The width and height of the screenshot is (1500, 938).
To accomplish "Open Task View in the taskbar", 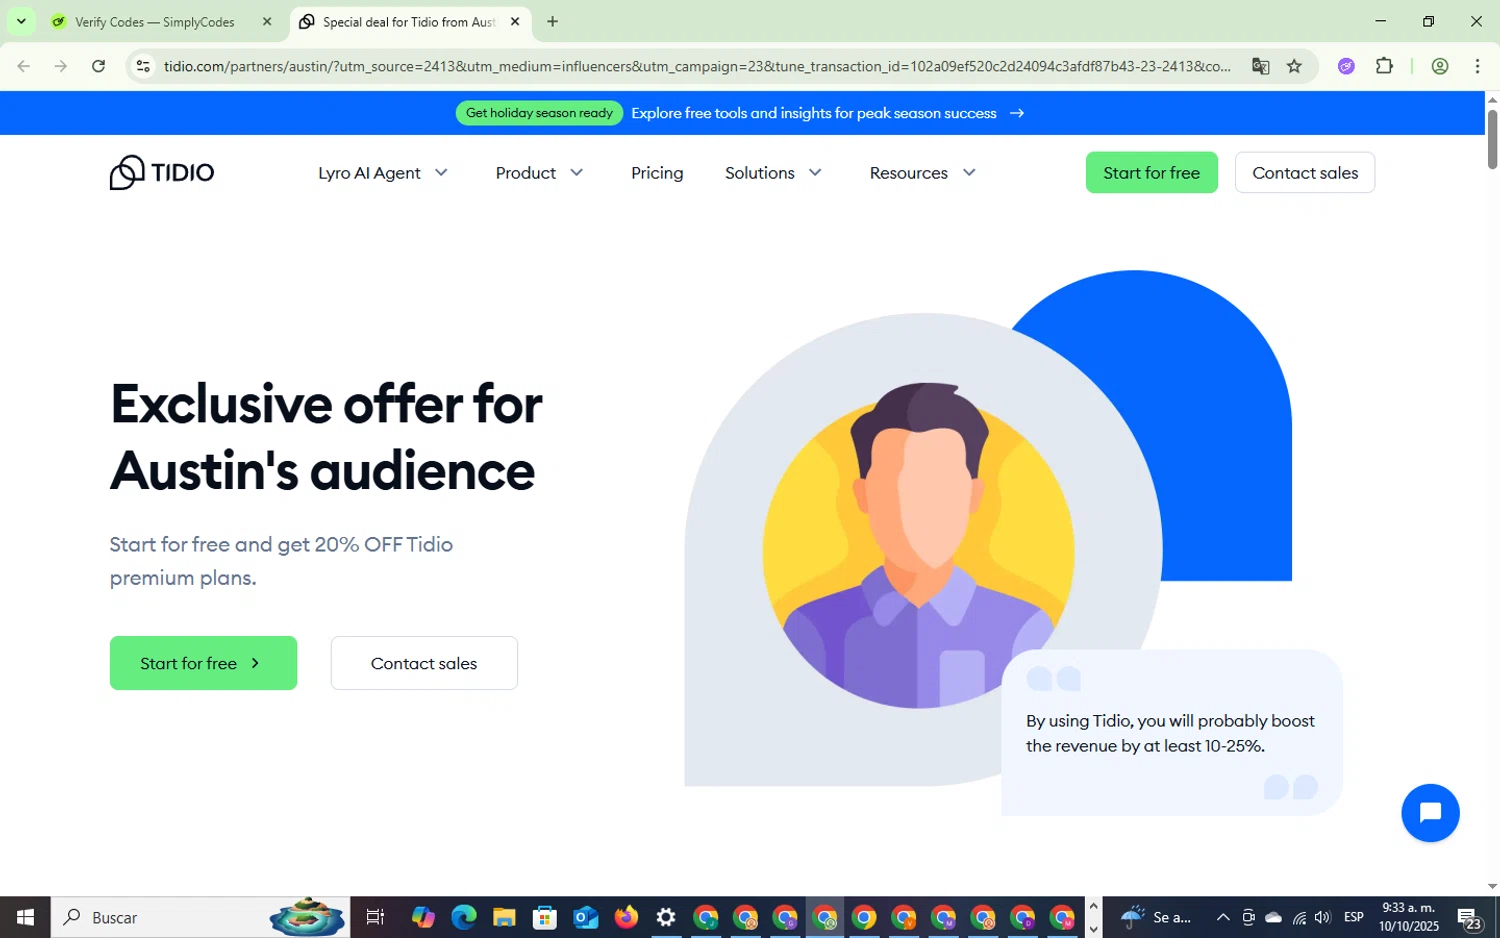I will (x=376, y=917).
